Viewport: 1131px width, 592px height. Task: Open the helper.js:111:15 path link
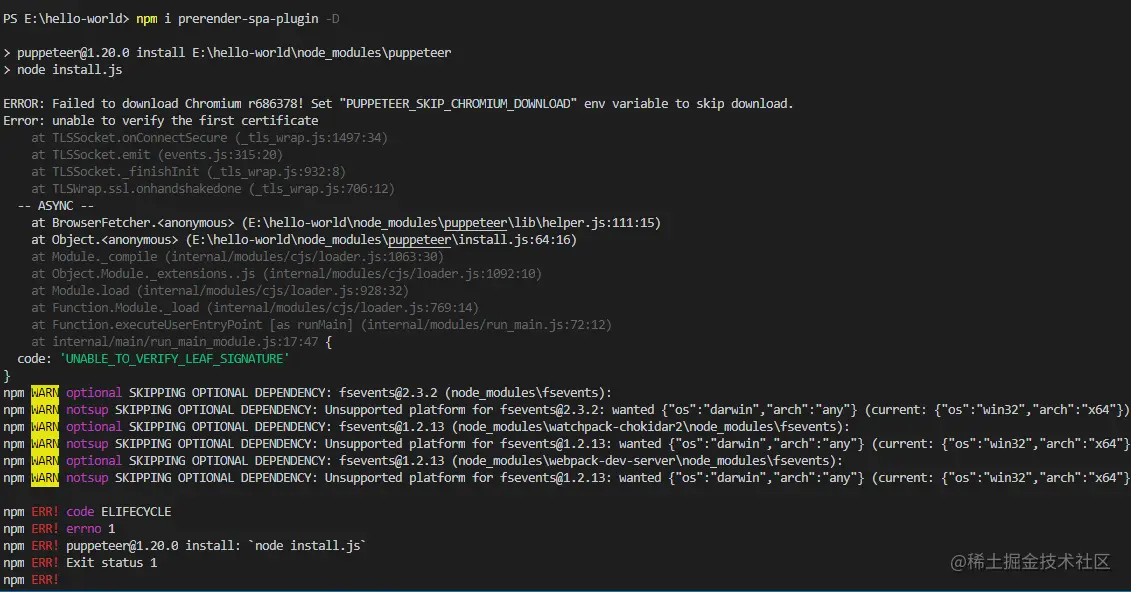[452, 223]
